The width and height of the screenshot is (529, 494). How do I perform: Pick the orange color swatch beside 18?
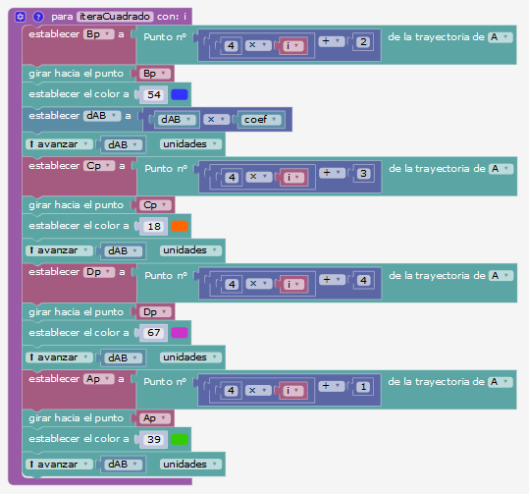tap(179, 226)
